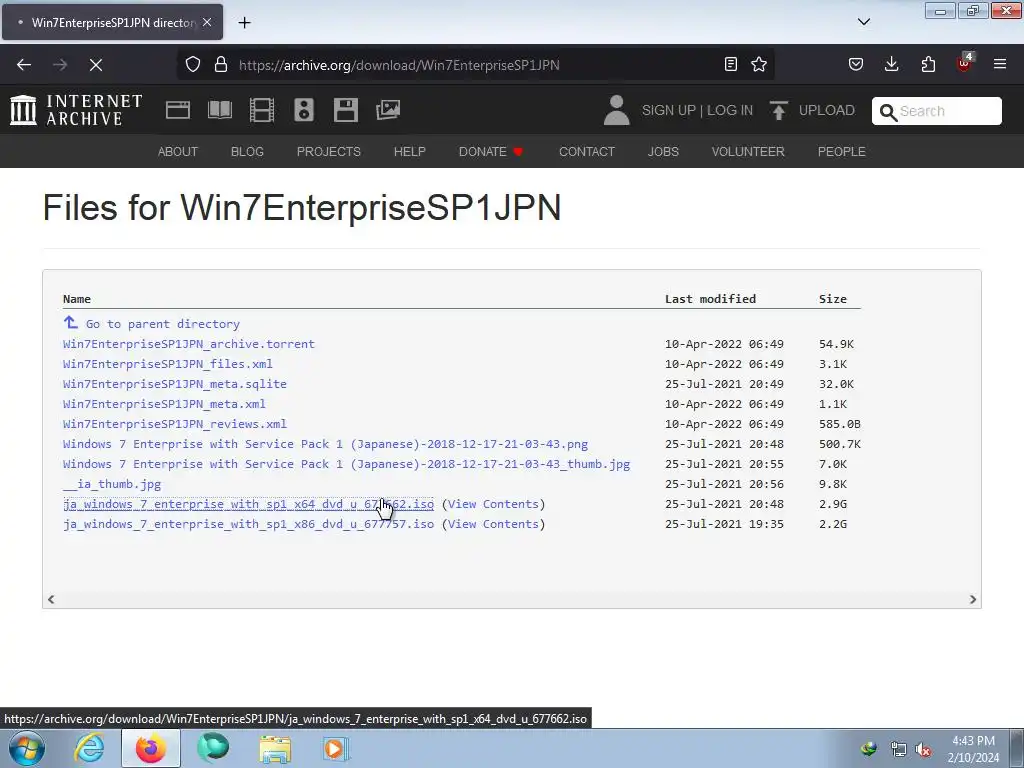Click the file list right scroll arrow
This screenshot has height=768, width=1024.
click(x=972, y=600)
